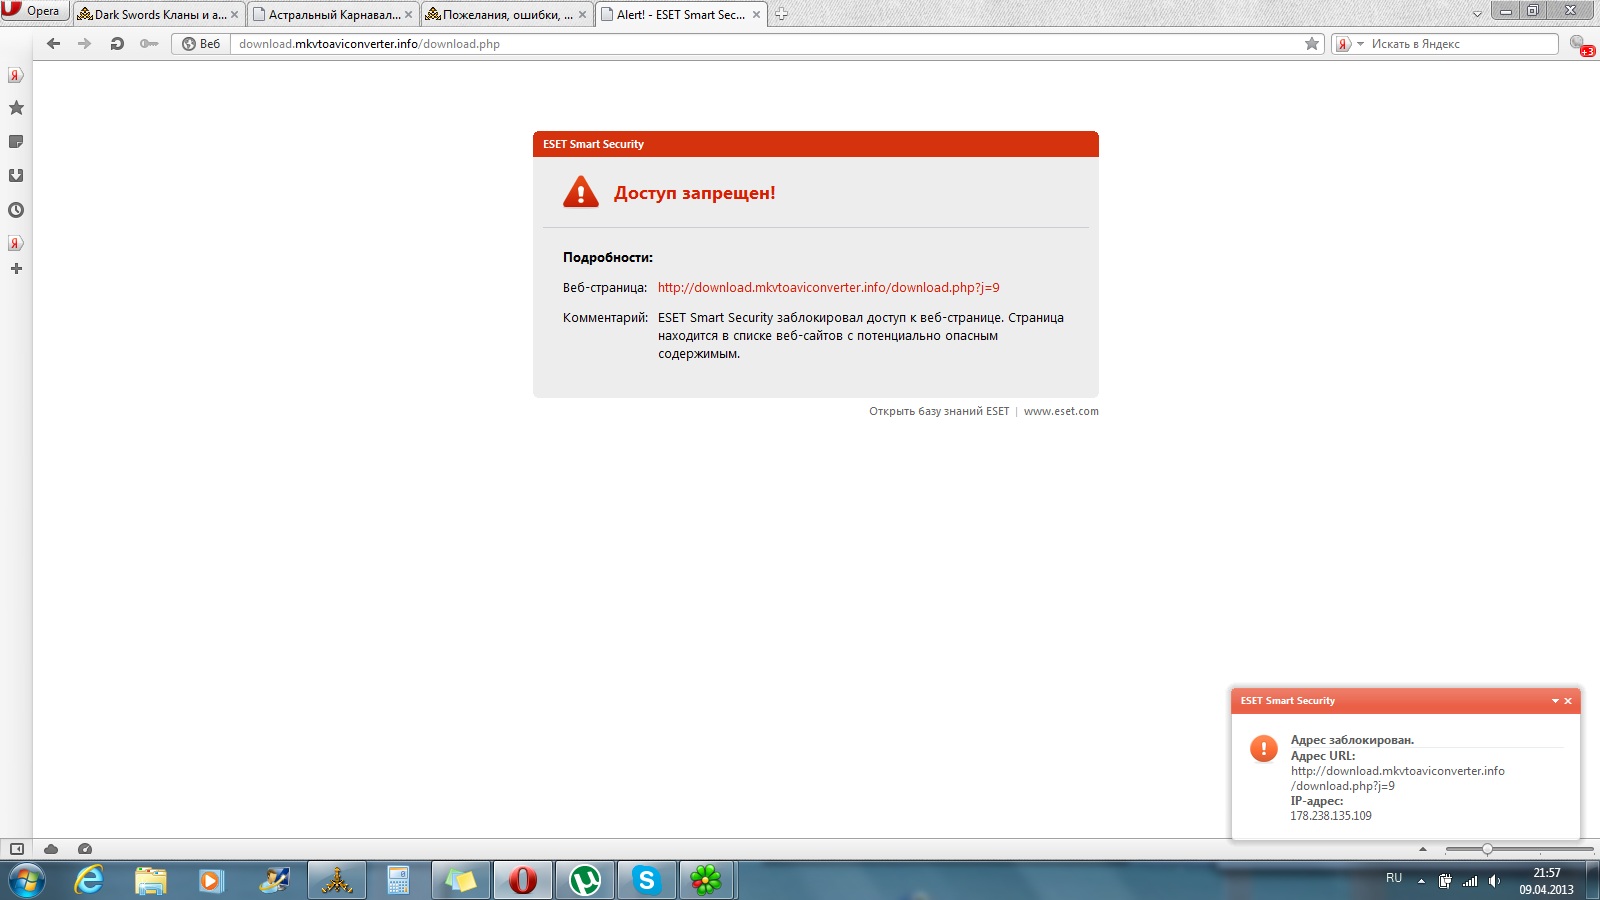Add a panel with sidebar plus
1600x900 pixels.
(x=16, y=269)
